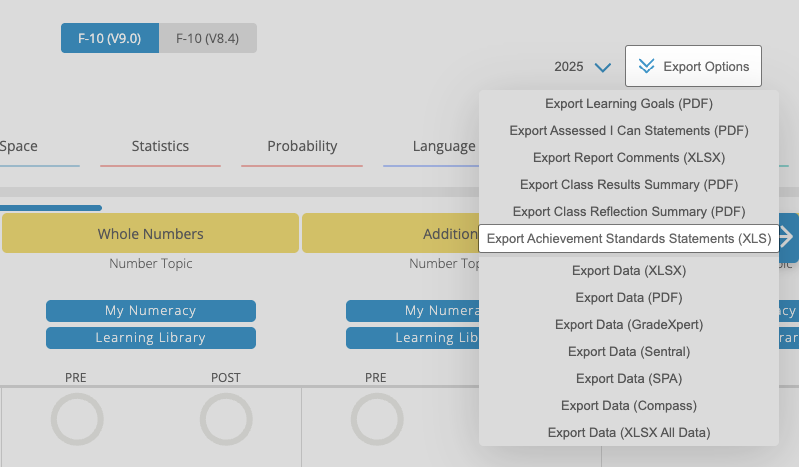Image resolution: width=799 pixels, height=467 pixels.
Task: Choose Export Class Results Summary (PDF)
Action: pos(629,185)
